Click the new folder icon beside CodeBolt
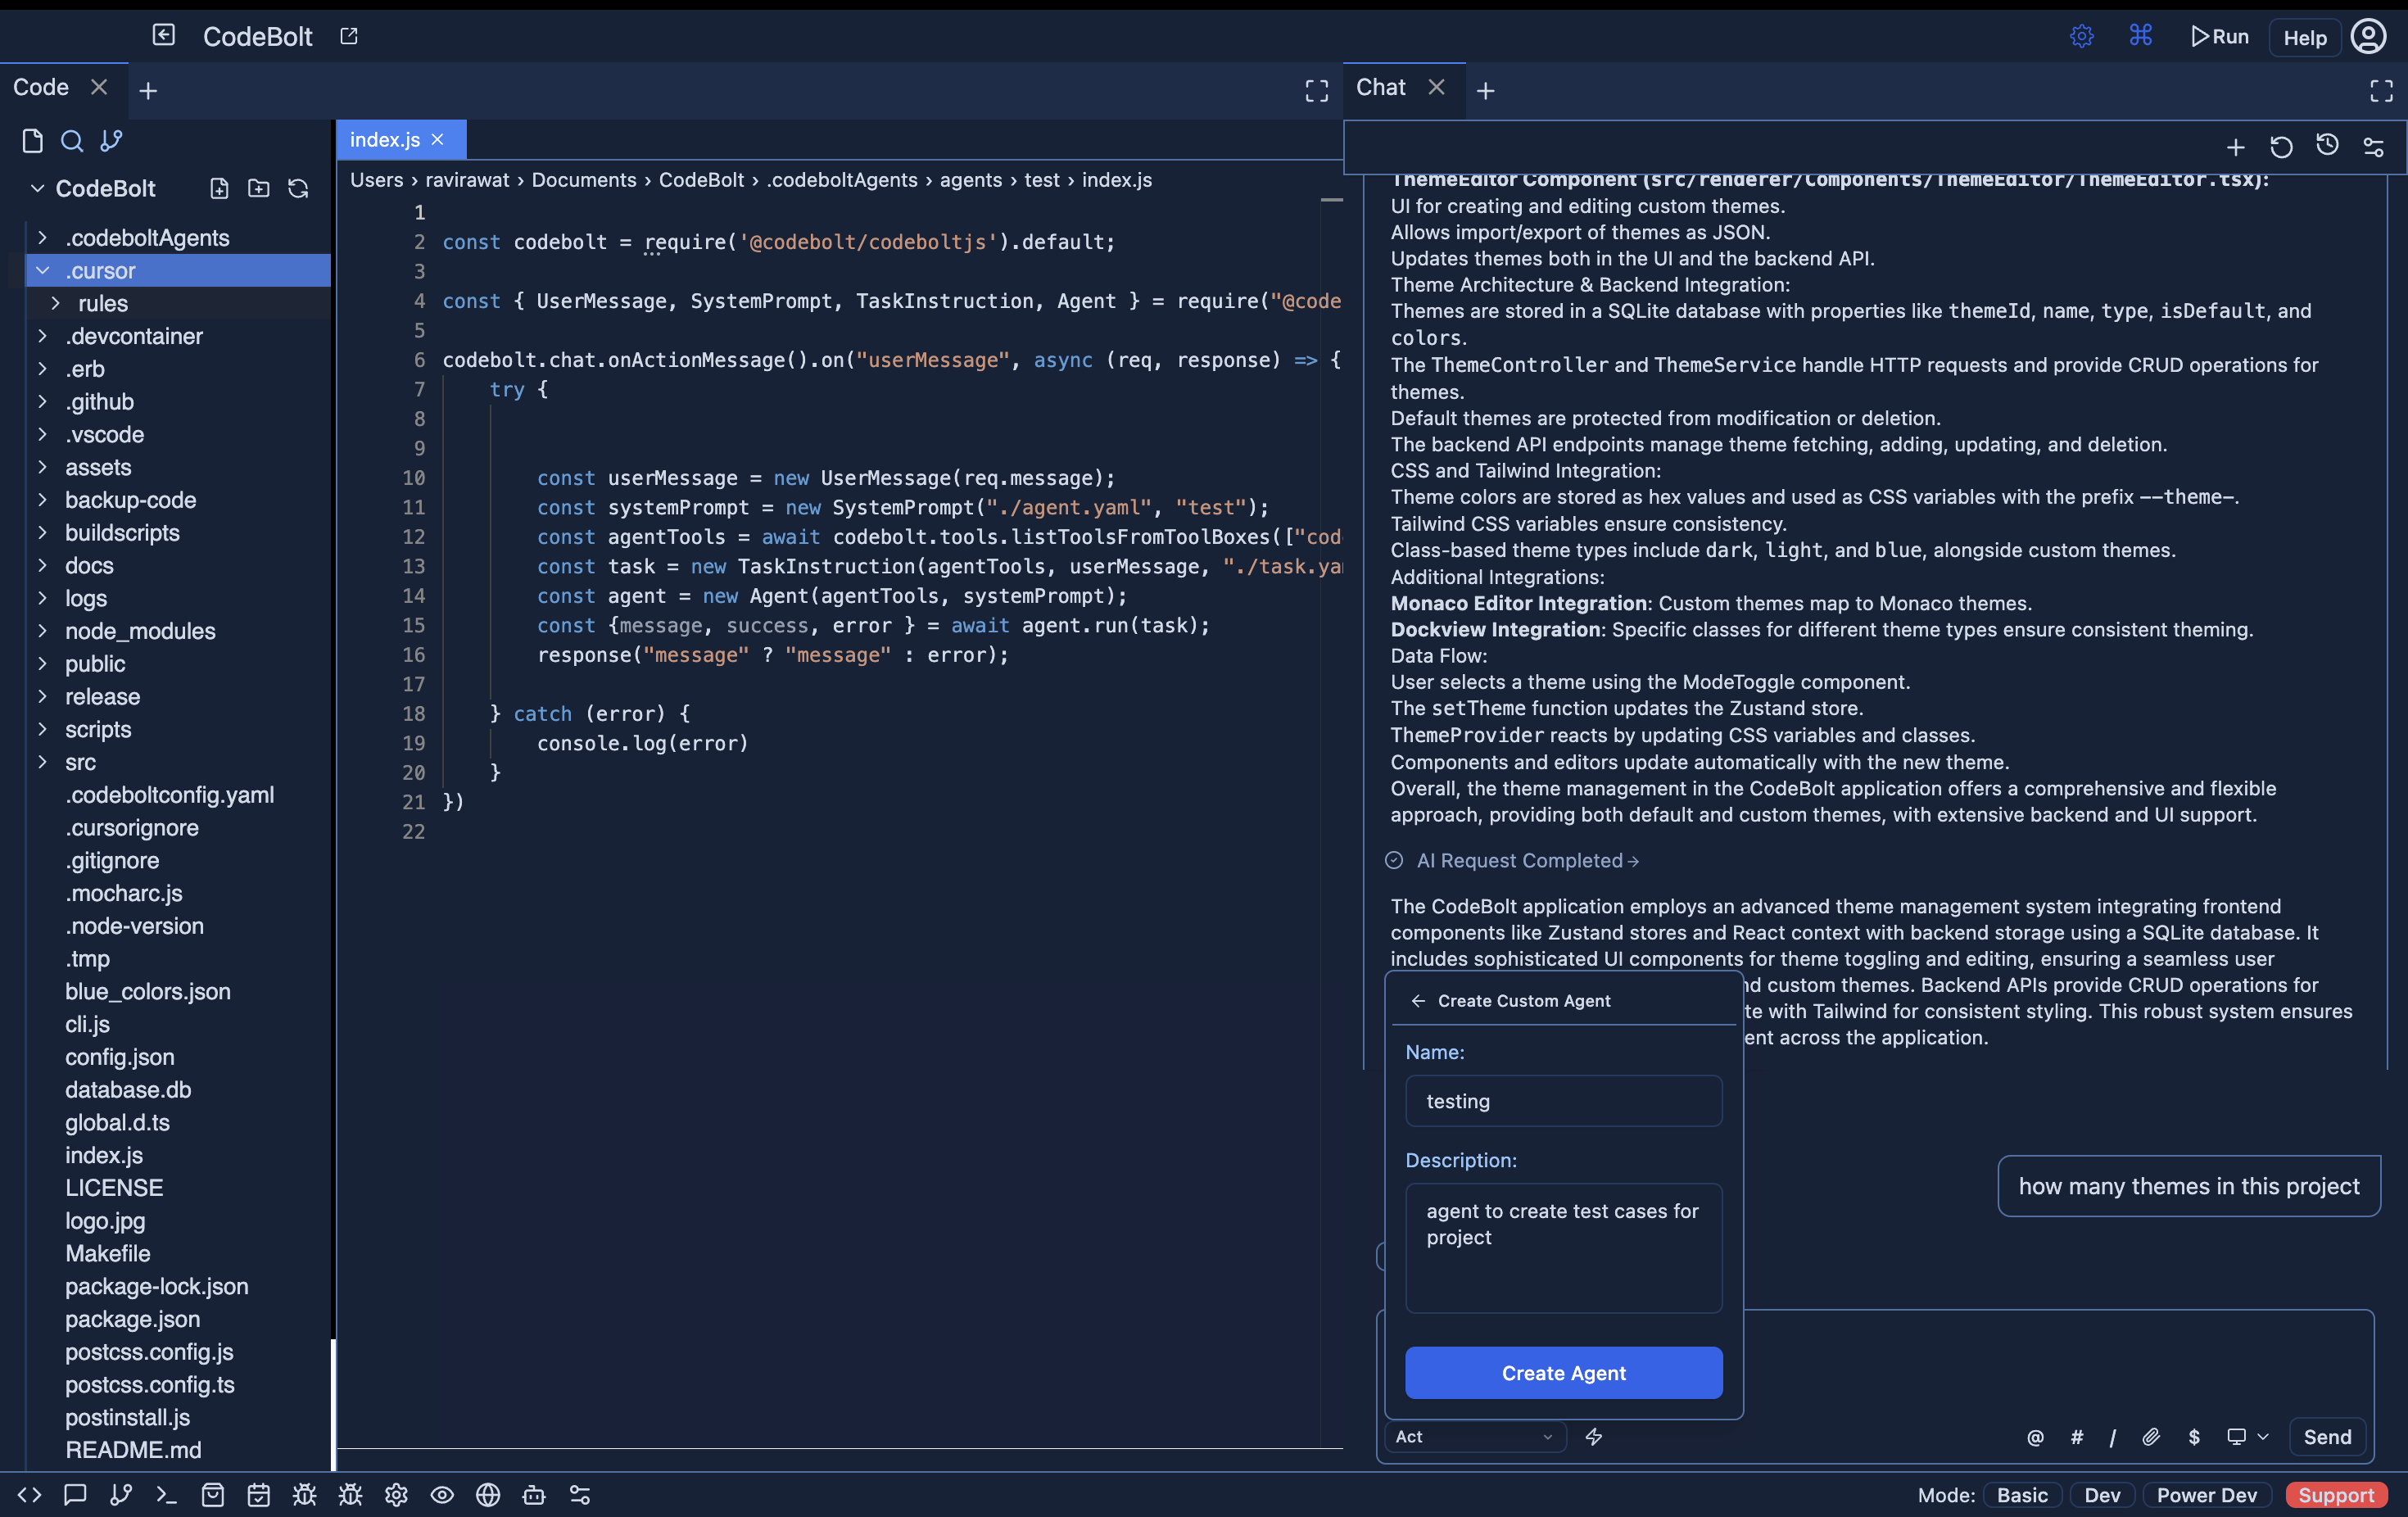This screenshot has width=2408, height=1517. (259, 188)
